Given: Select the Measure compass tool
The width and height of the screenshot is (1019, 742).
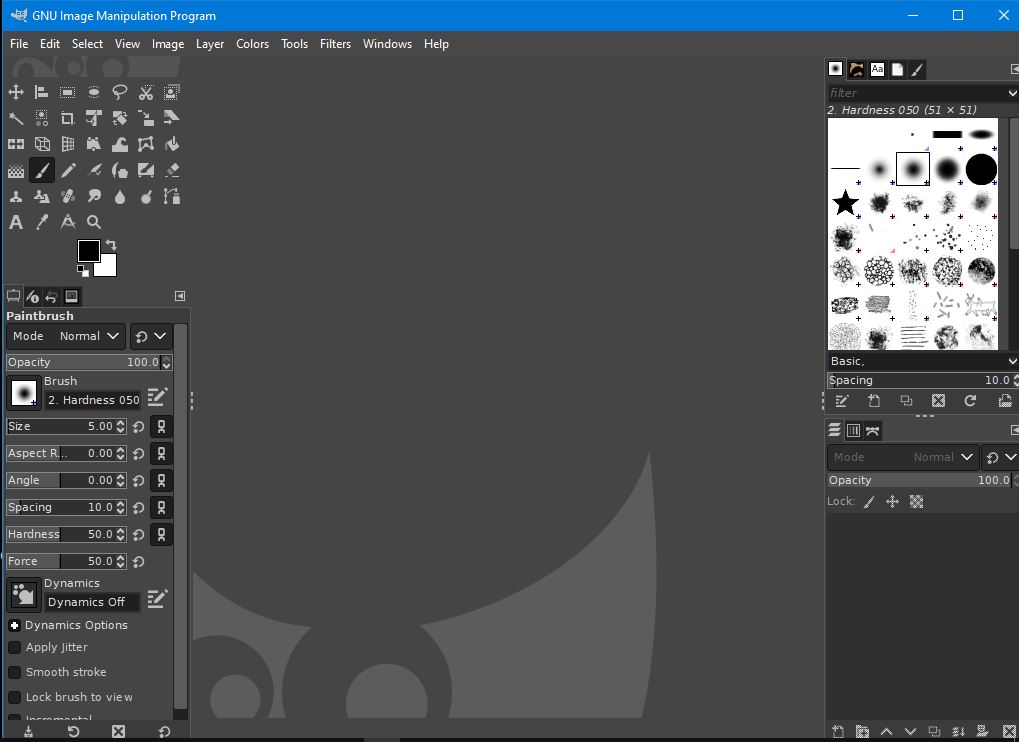Looking at the screenshot, I should (x=68, y=222).
